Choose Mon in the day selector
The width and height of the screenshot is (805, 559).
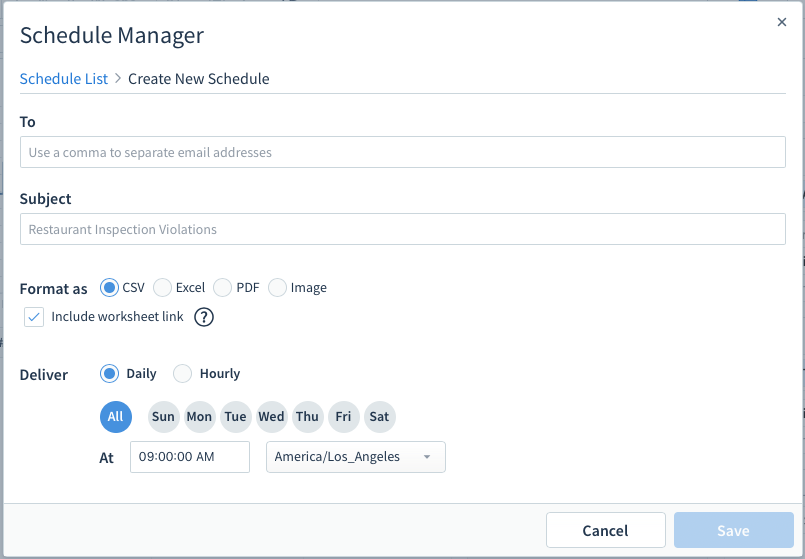coord(199,417)
